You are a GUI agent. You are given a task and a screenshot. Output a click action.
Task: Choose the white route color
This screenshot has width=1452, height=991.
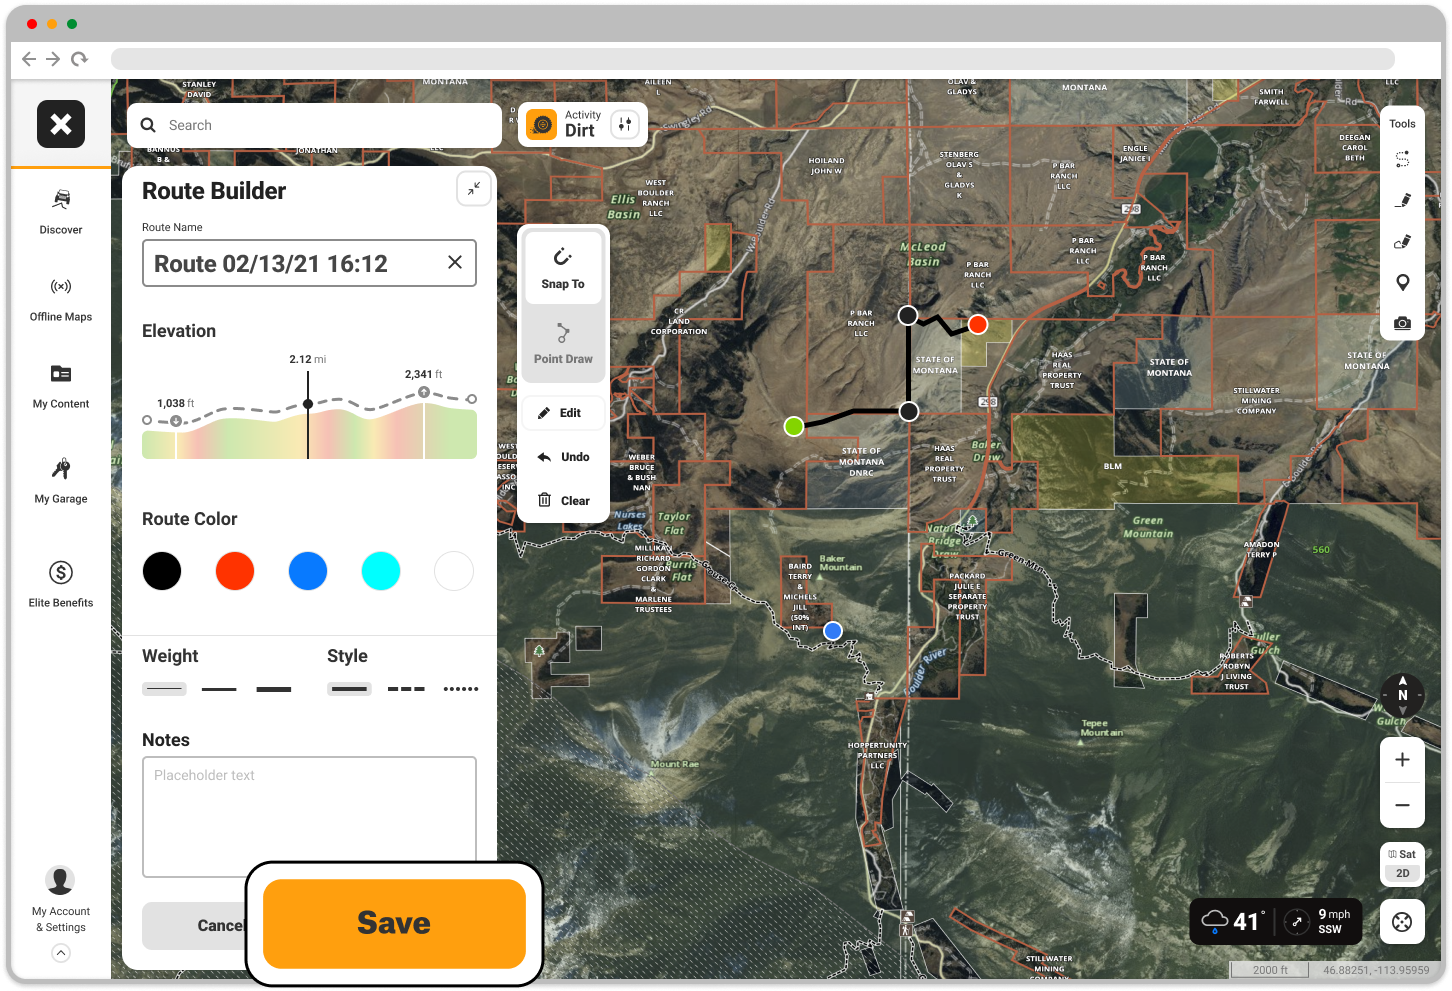point(454,571)
